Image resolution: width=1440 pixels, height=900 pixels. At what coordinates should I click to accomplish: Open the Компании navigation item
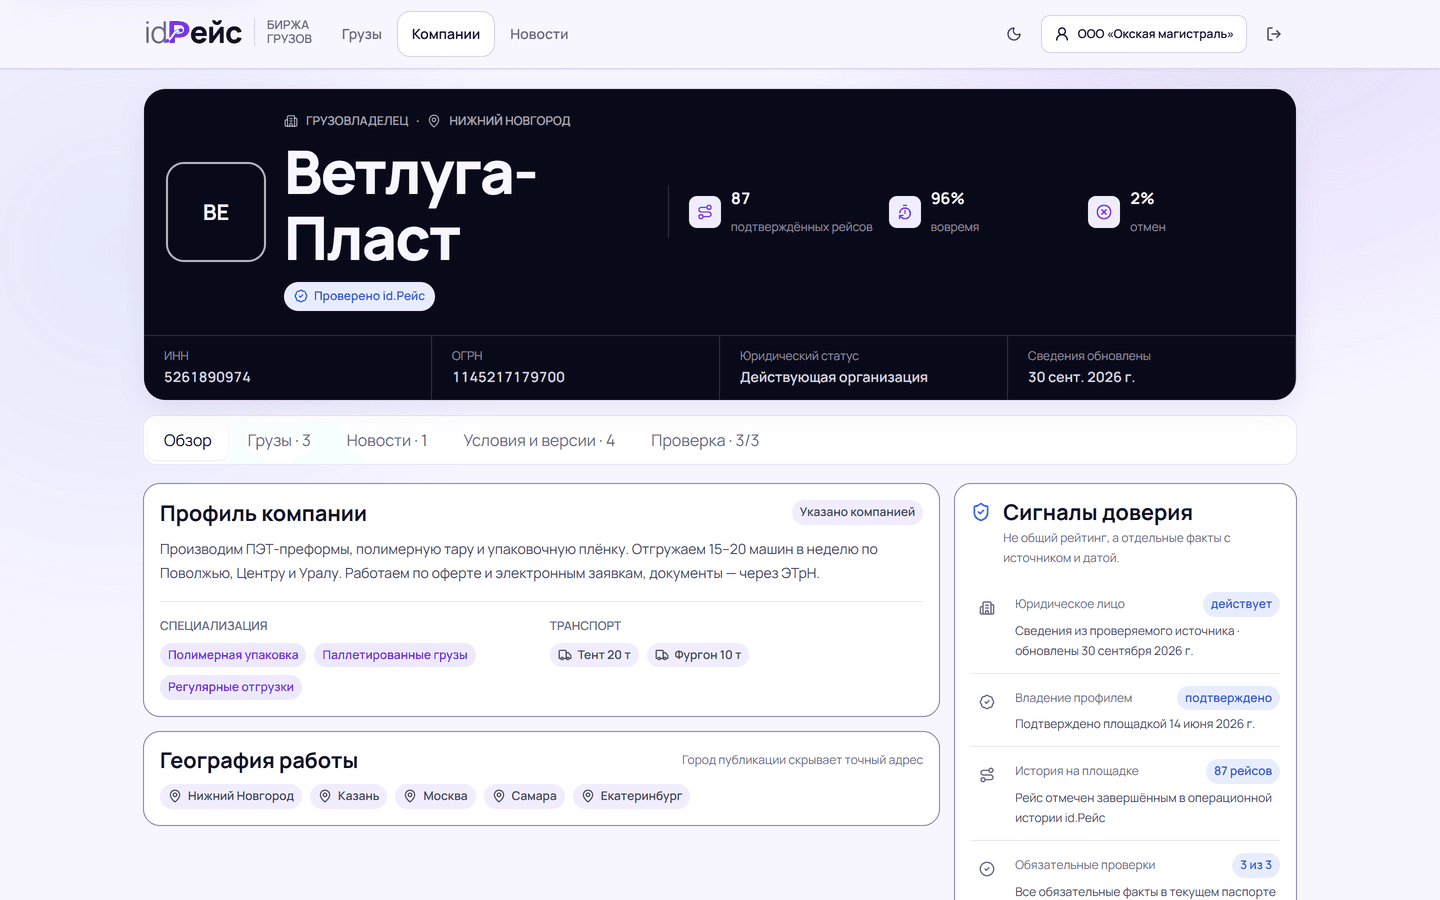coord(446,34)
